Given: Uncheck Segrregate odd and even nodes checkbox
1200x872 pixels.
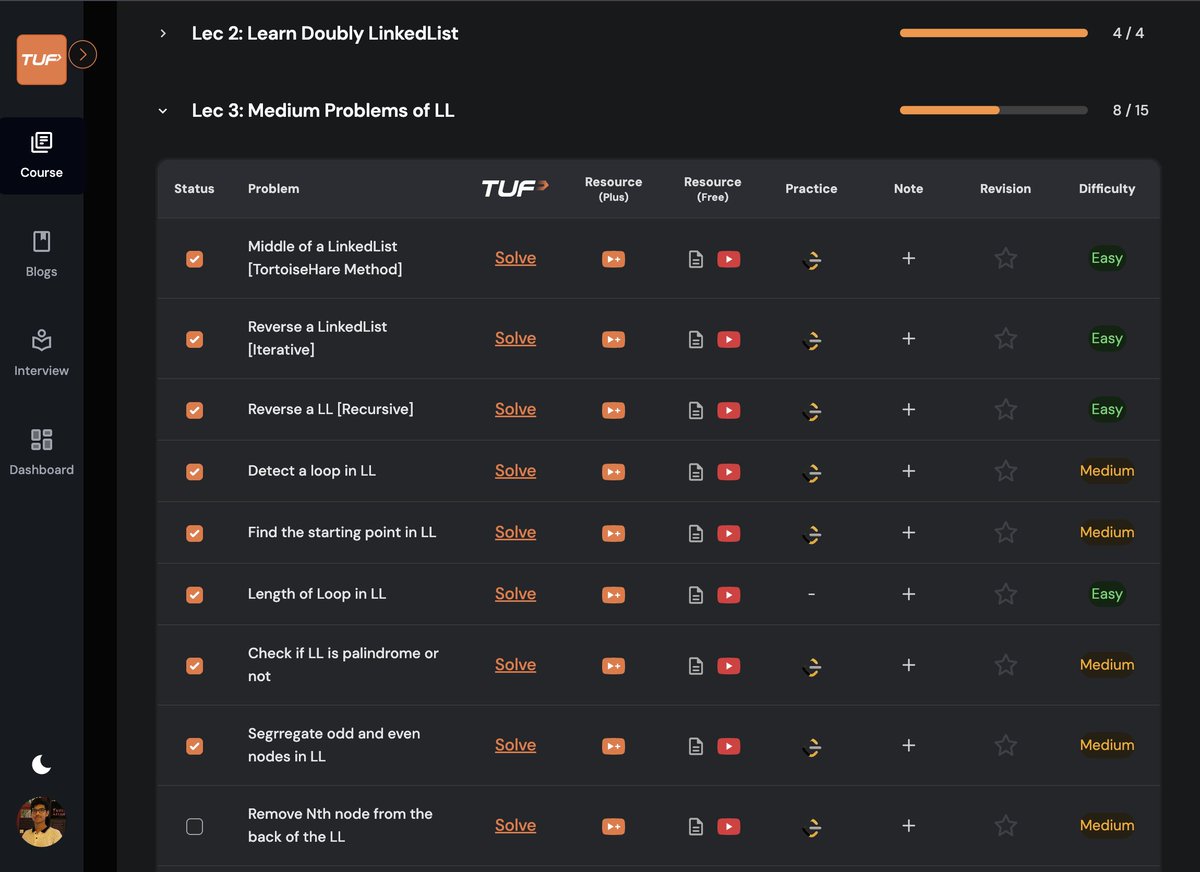Looking at the screenshot, I should point(195,745).
